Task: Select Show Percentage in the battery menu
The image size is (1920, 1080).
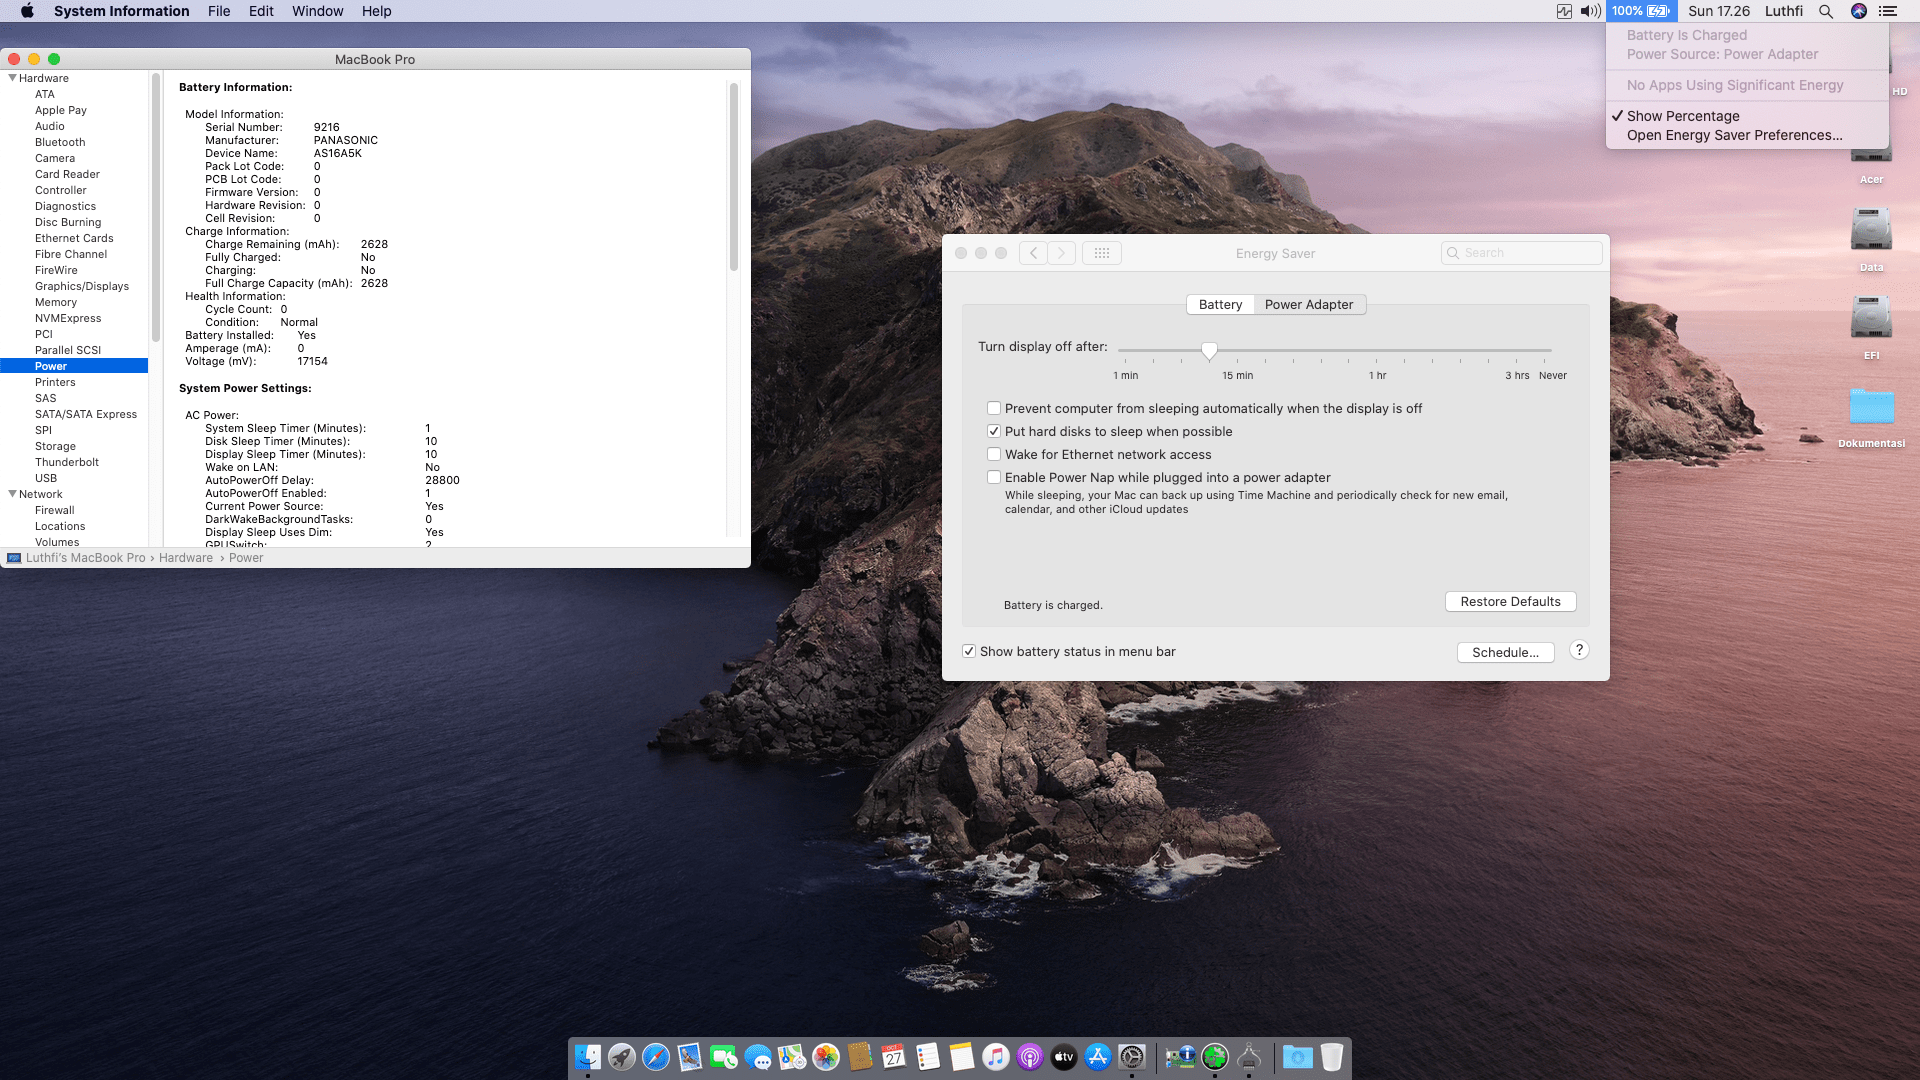Action: pos(1683,116)
